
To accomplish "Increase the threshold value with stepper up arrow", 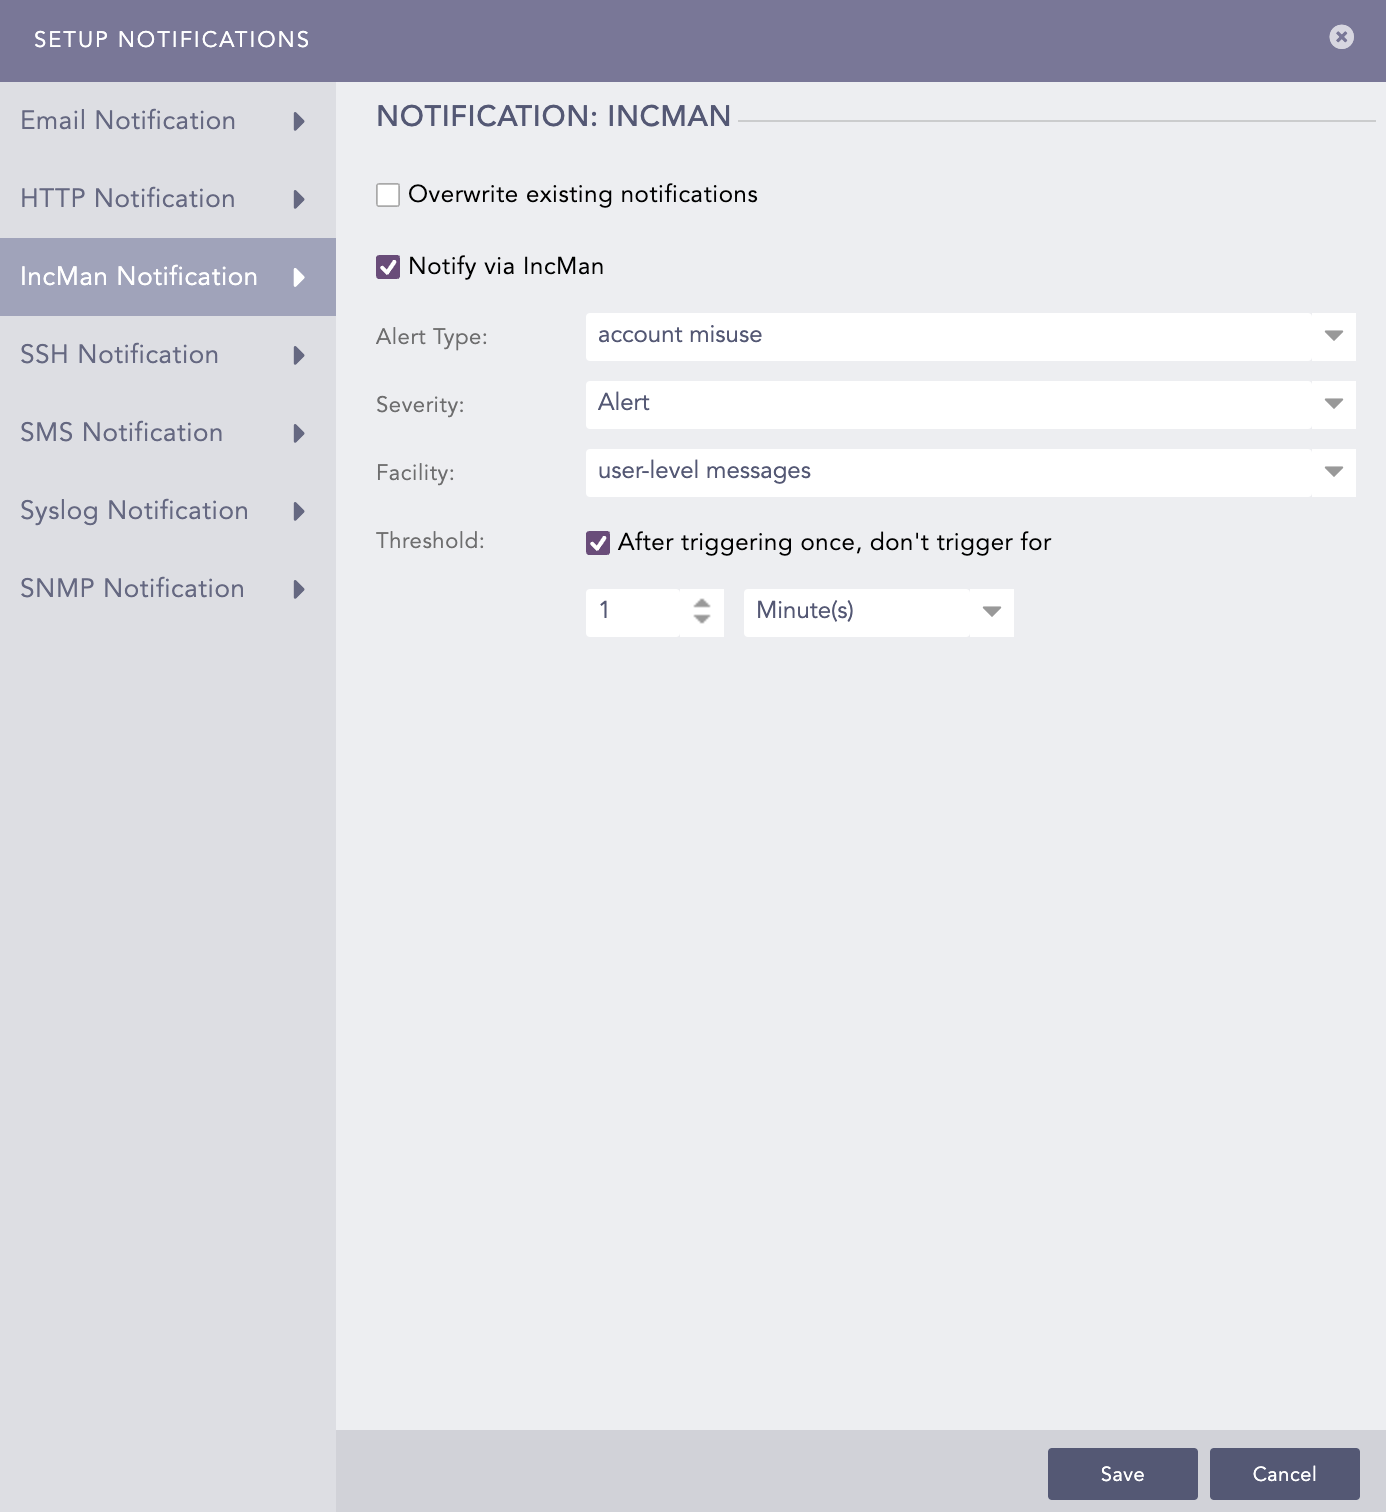I will [702, 603].
